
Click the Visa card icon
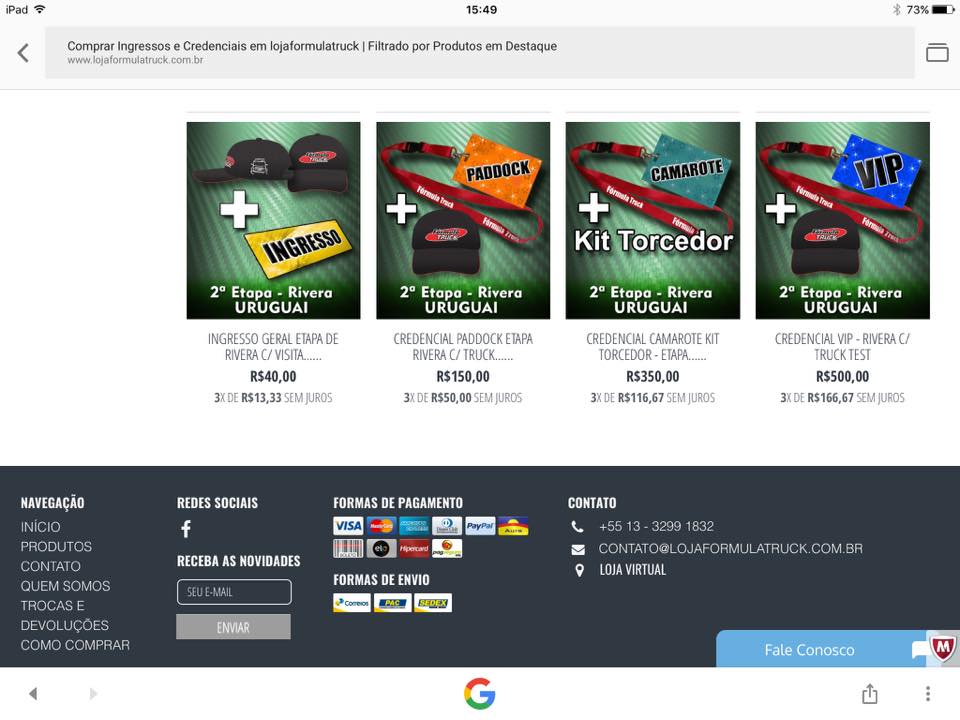pos(348,526)
